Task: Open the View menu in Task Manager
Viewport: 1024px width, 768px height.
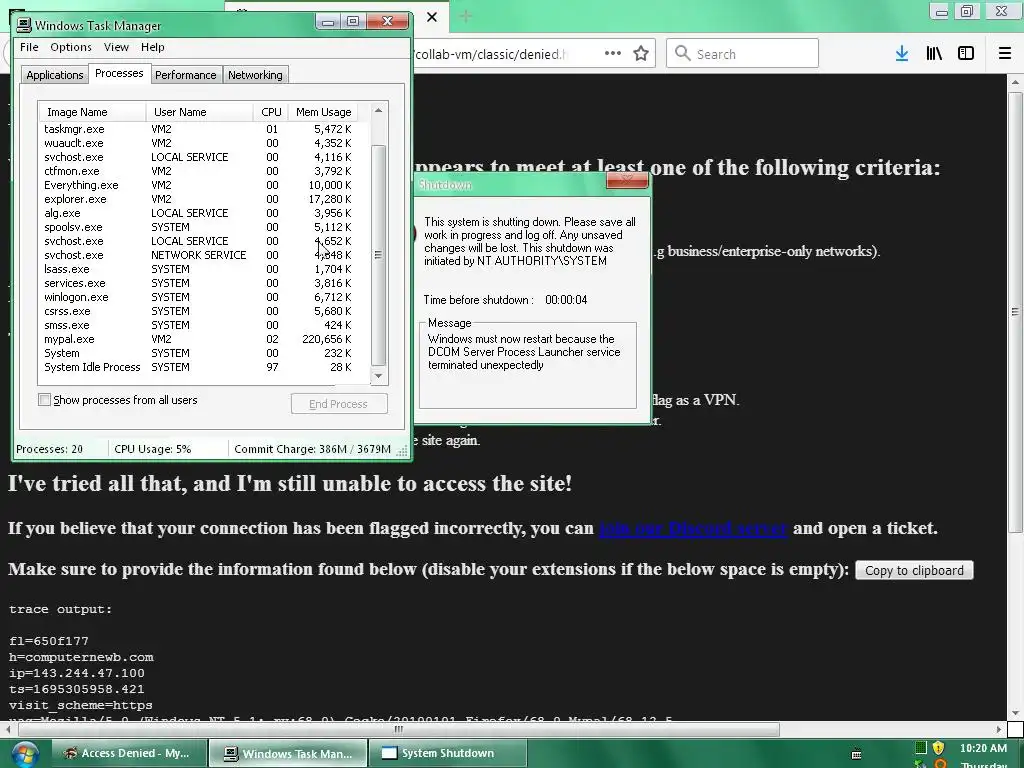Action: [116, 47]
